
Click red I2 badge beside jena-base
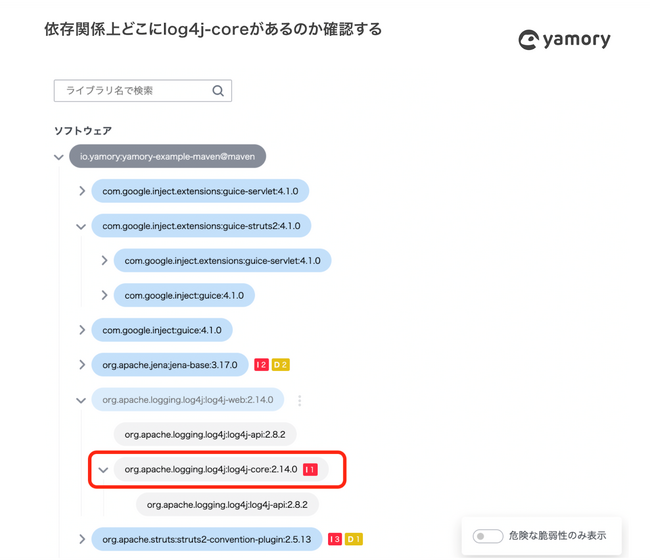[261, 365]
